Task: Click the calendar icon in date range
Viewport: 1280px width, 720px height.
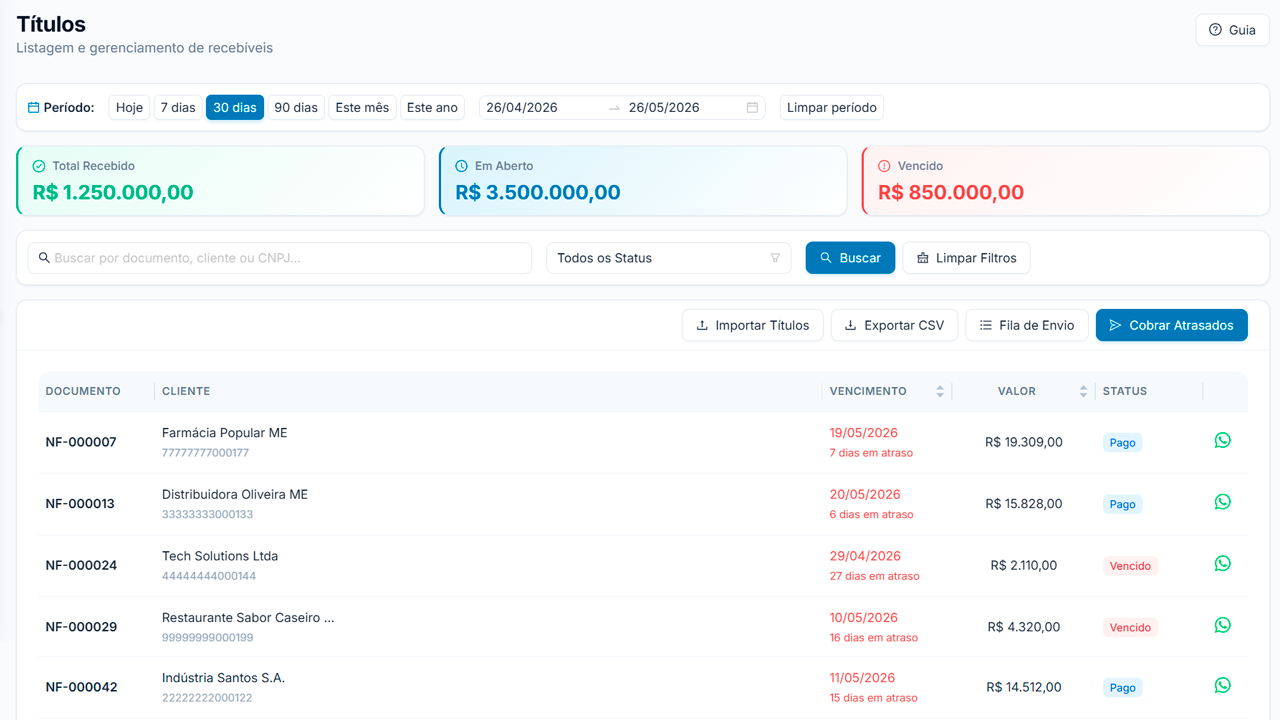Action: pos(752,107)
